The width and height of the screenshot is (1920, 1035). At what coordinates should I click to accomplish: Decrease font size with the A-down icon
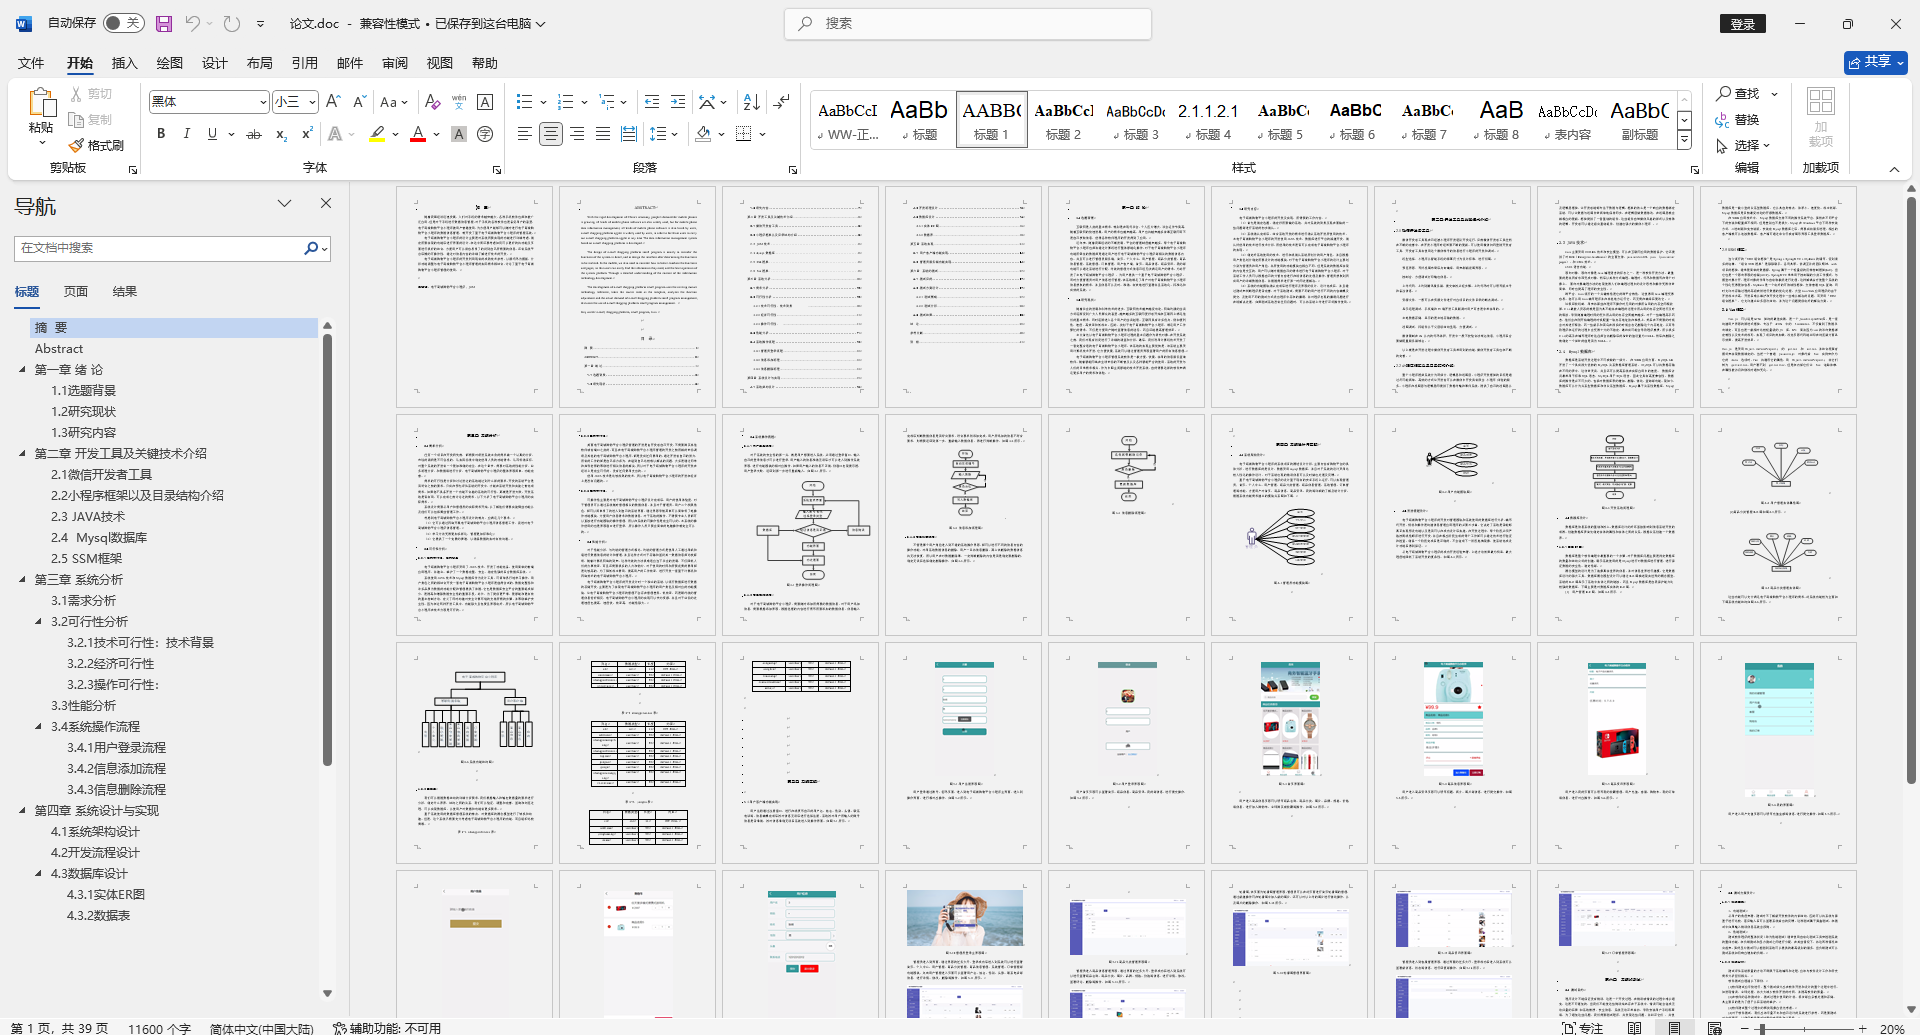pos(360,102)
